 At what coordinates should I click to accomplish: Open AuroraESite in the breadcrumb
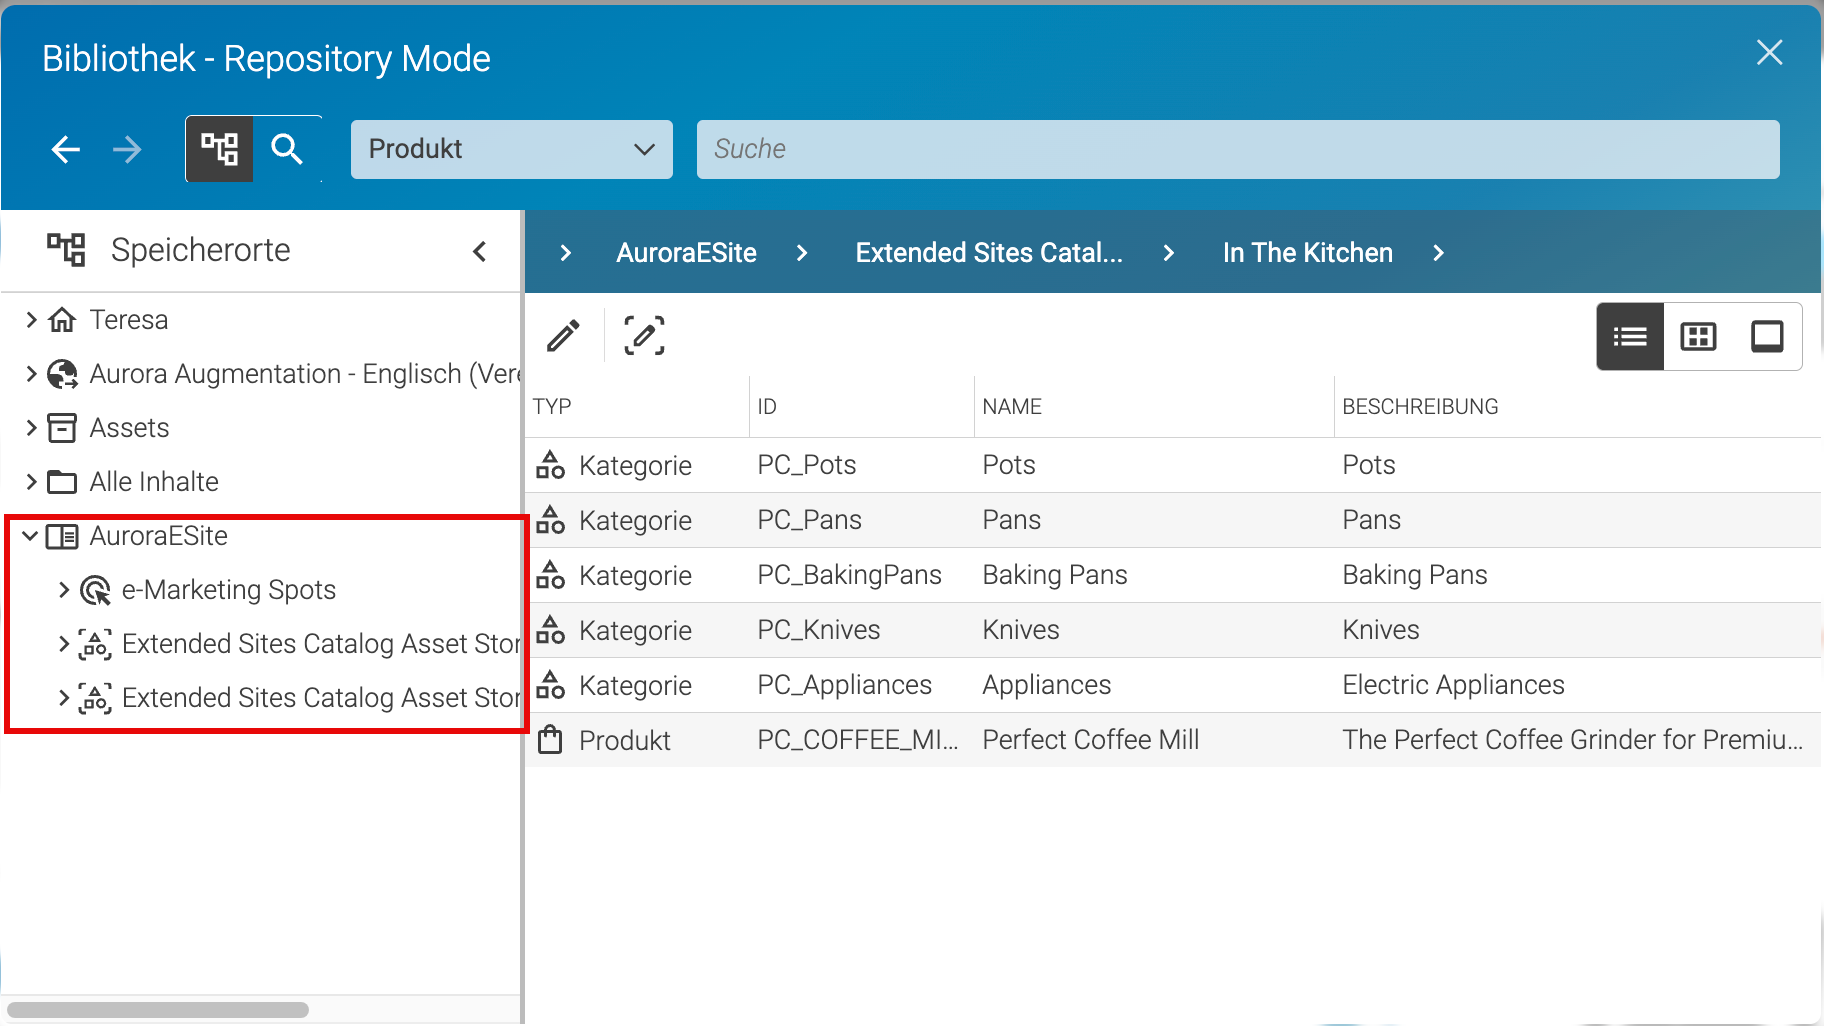(686, 253)
